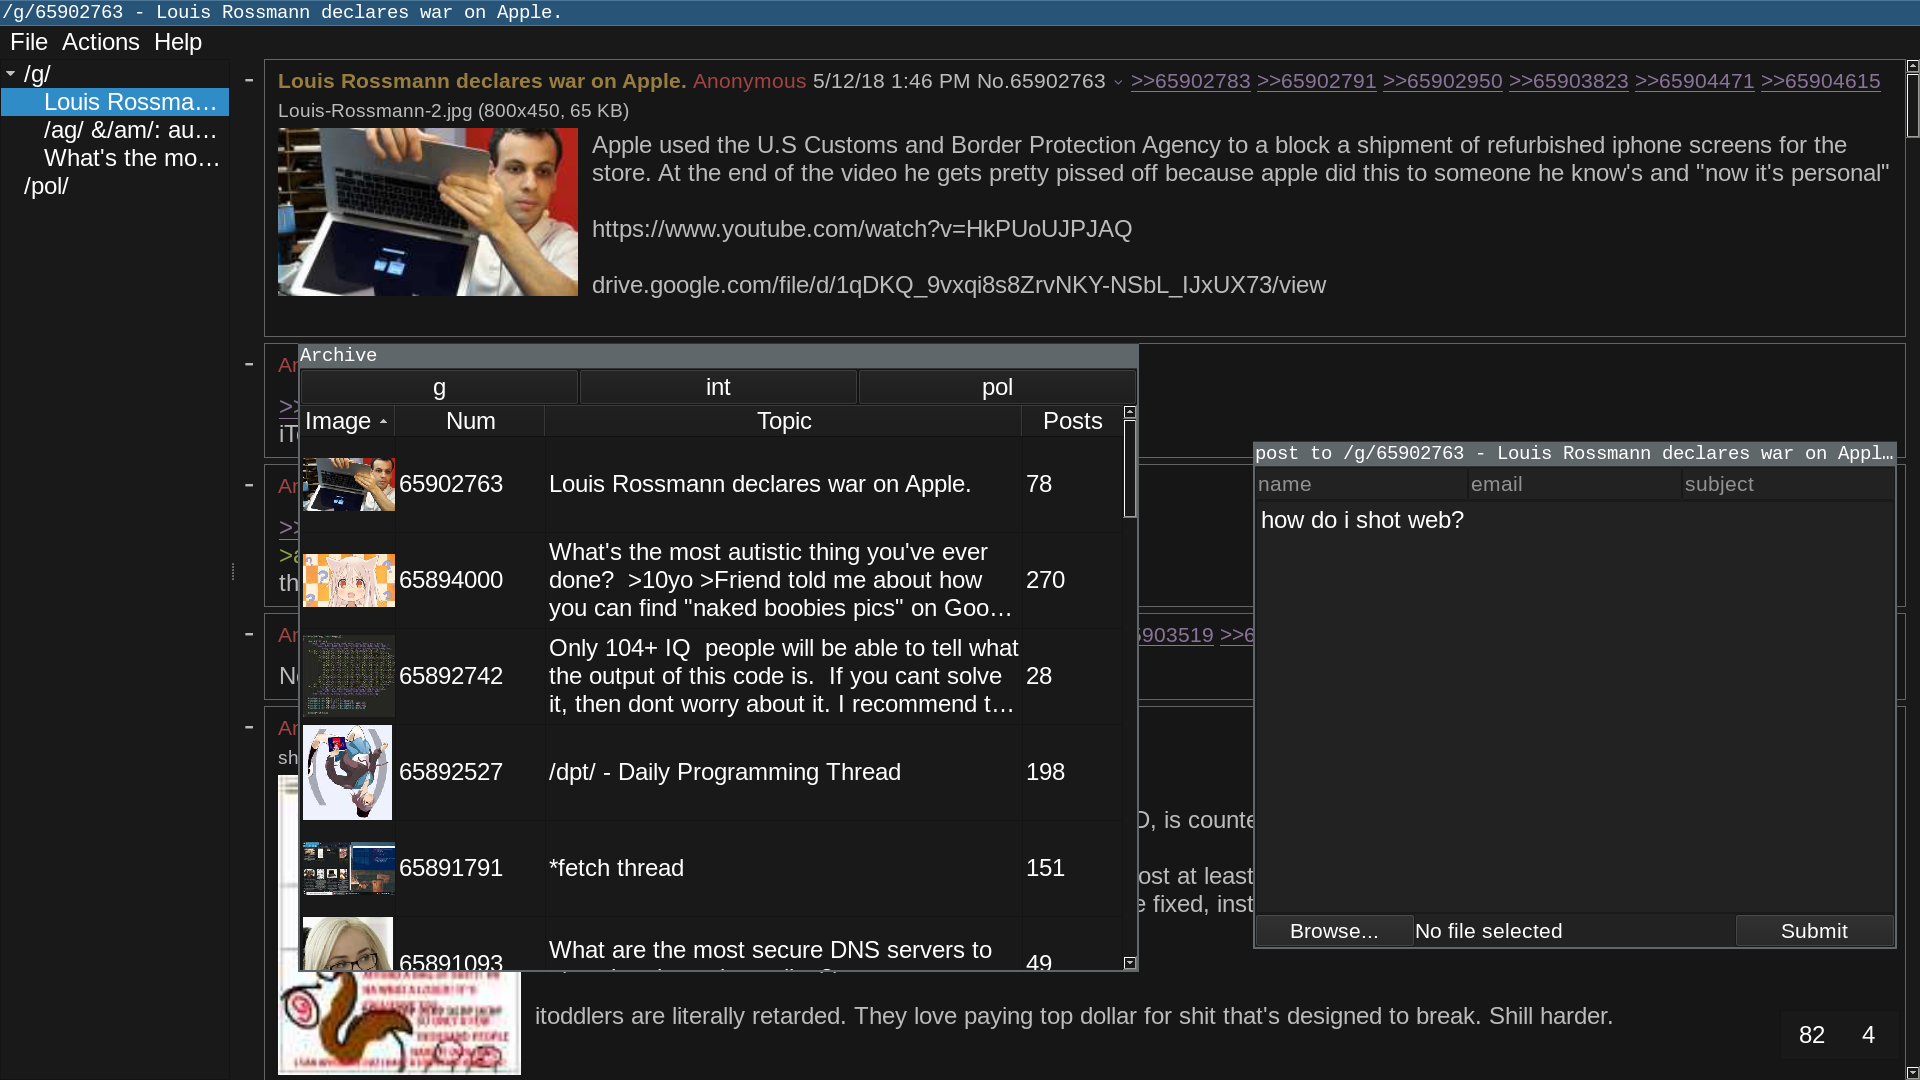Screen dimensions: 1920x1080
Task: Click Browse... to attach a file
Action: [1334, 931]
